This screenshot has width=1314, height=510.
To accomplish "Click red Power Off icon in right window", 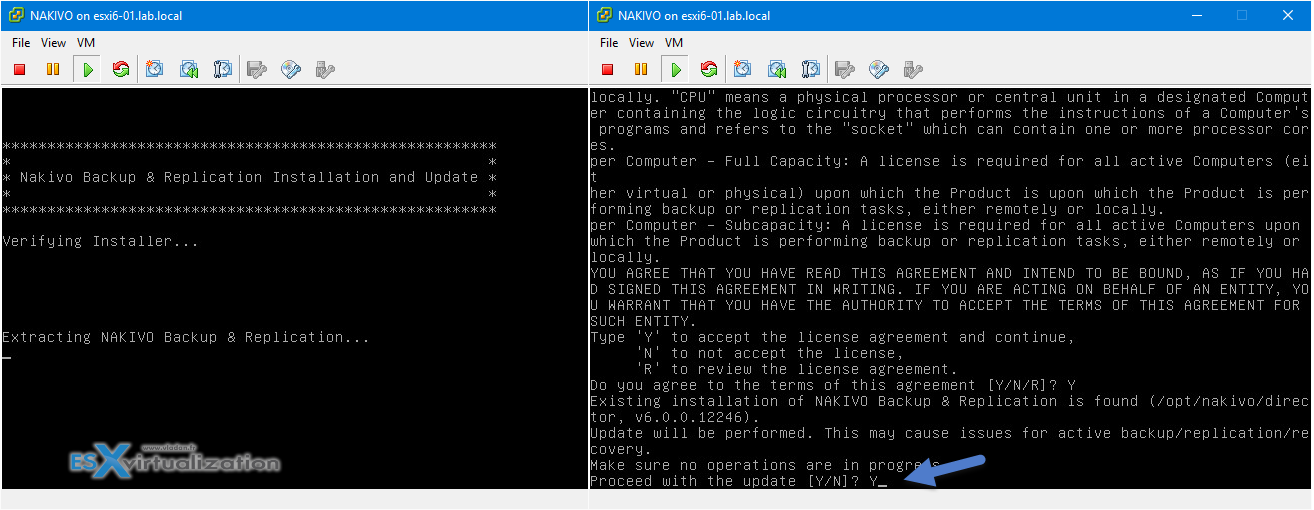I will [608, 69].
